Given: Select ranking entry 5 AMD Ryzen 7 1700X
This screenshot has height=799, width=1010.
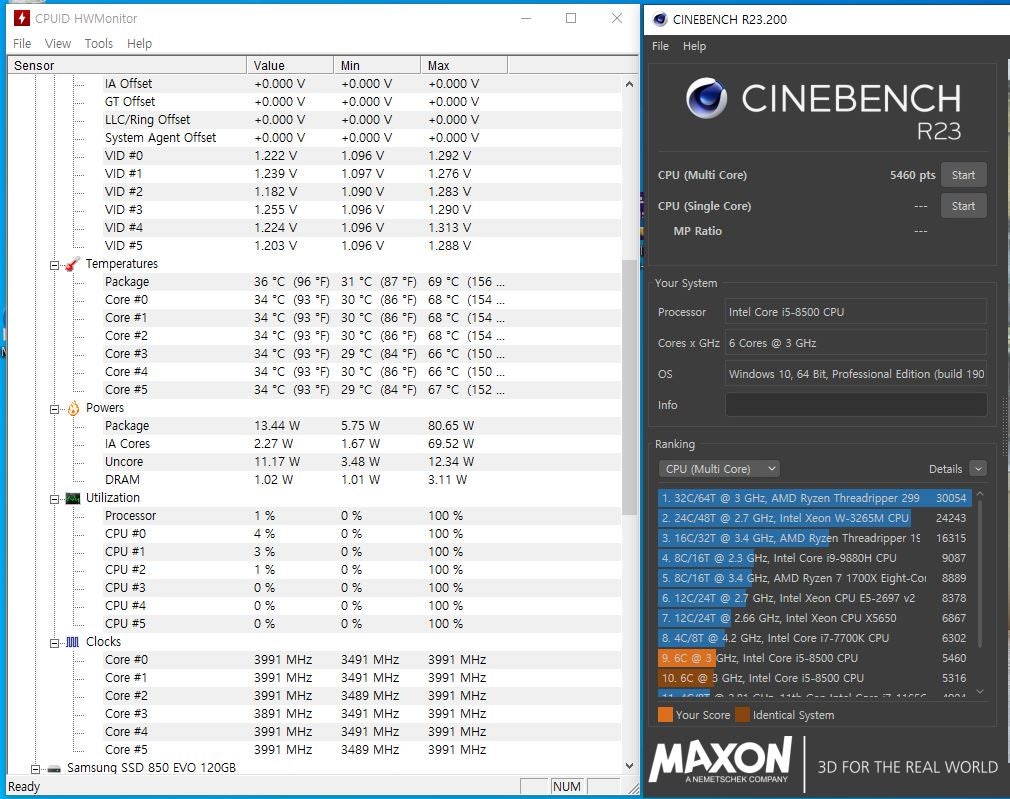Looking at the screenshot, I should tap(814, 578).
